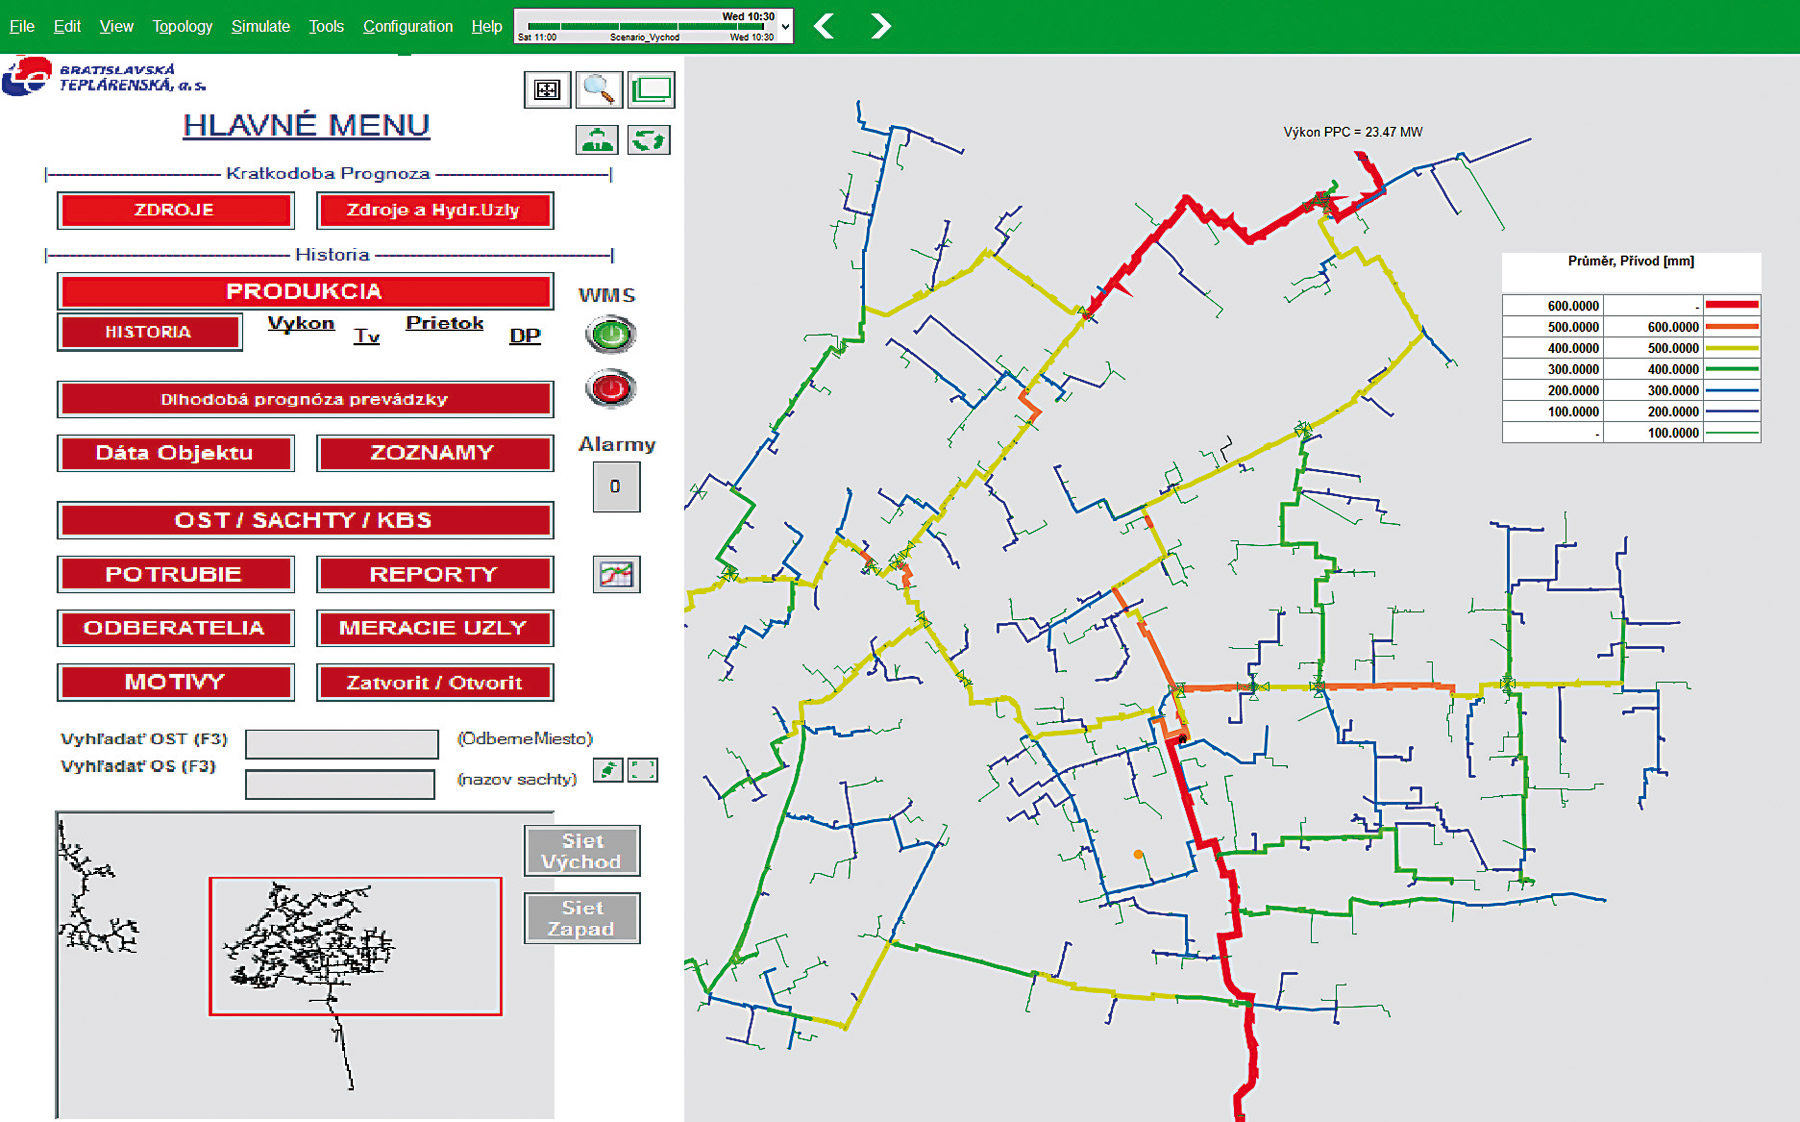1800x1122 pixels.
Task: Click the Vyhľadať OST search field
Action: pyautogui.click(x=341, y=743)
